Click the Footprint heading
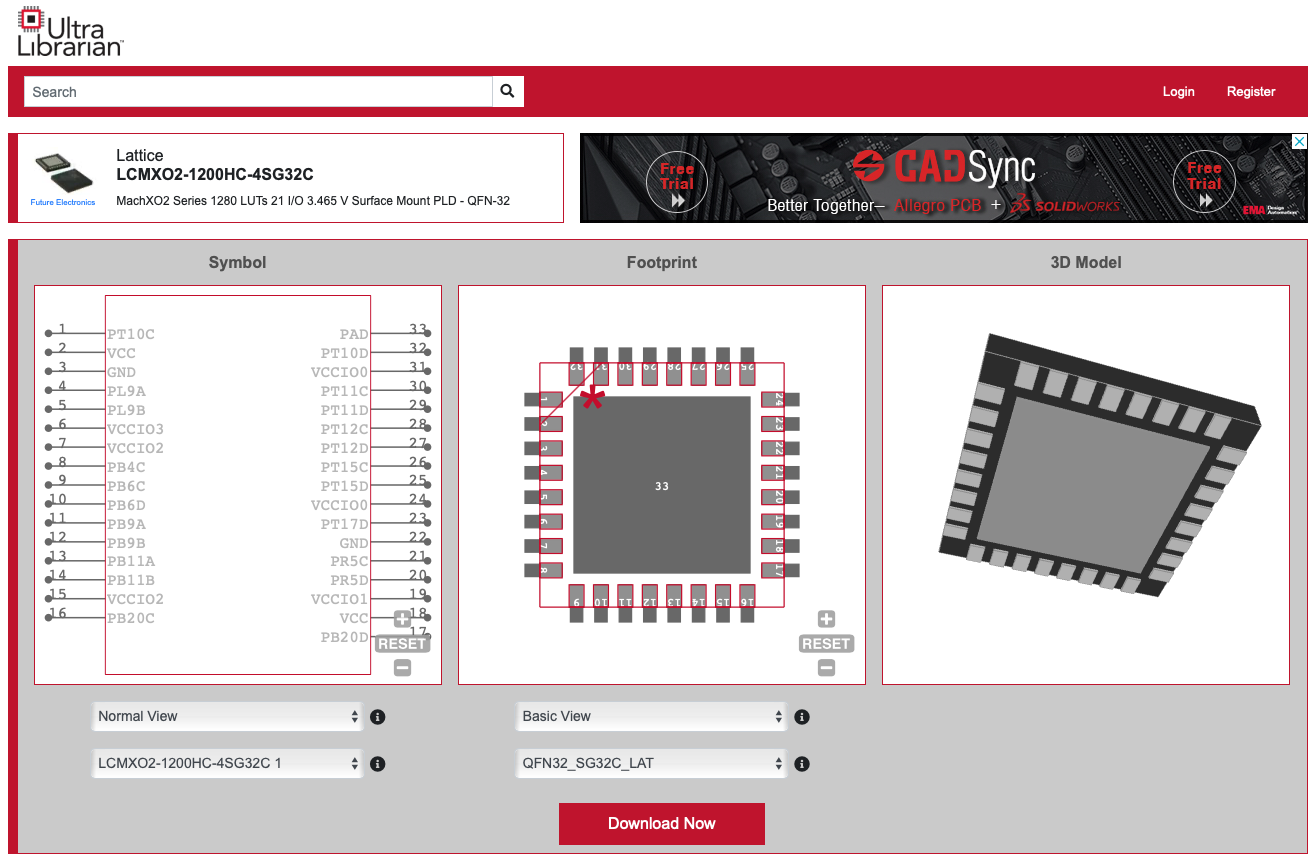Image resolution: width=1313 pixels, height=860 pixels. pos(662,262)
